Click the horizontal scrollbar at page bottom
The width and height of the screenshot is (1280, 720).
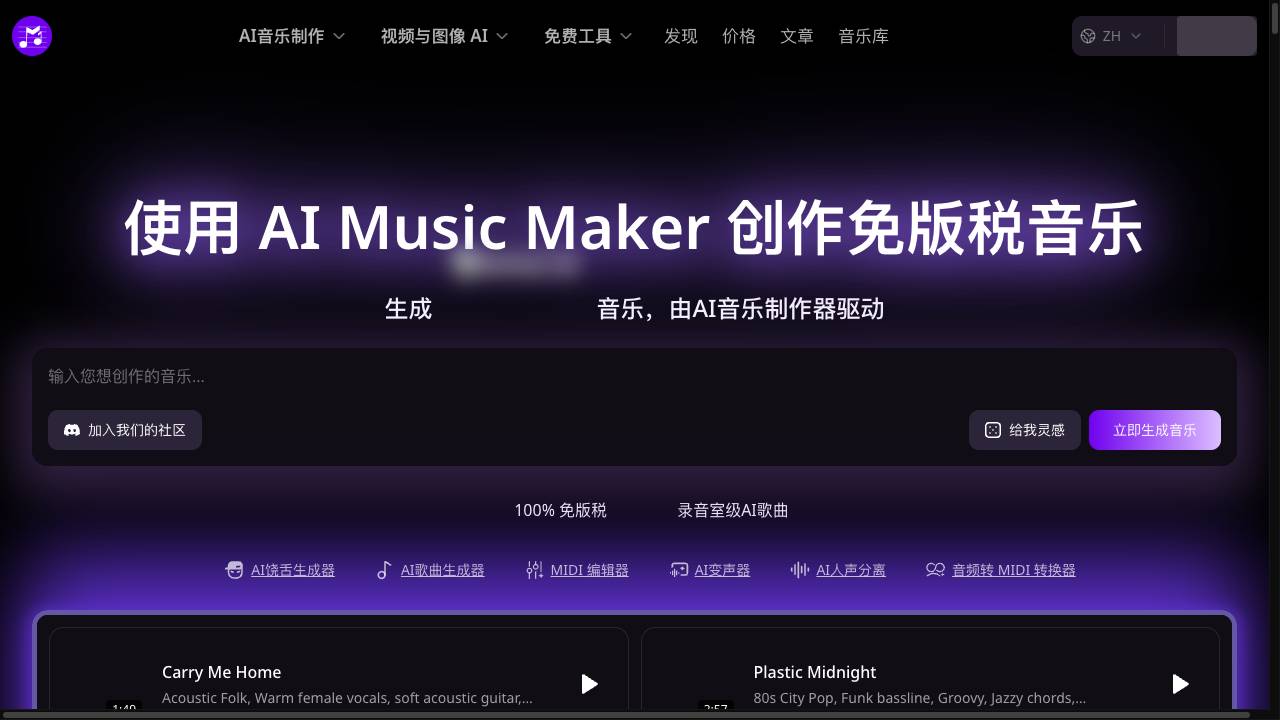click(625, 715)
